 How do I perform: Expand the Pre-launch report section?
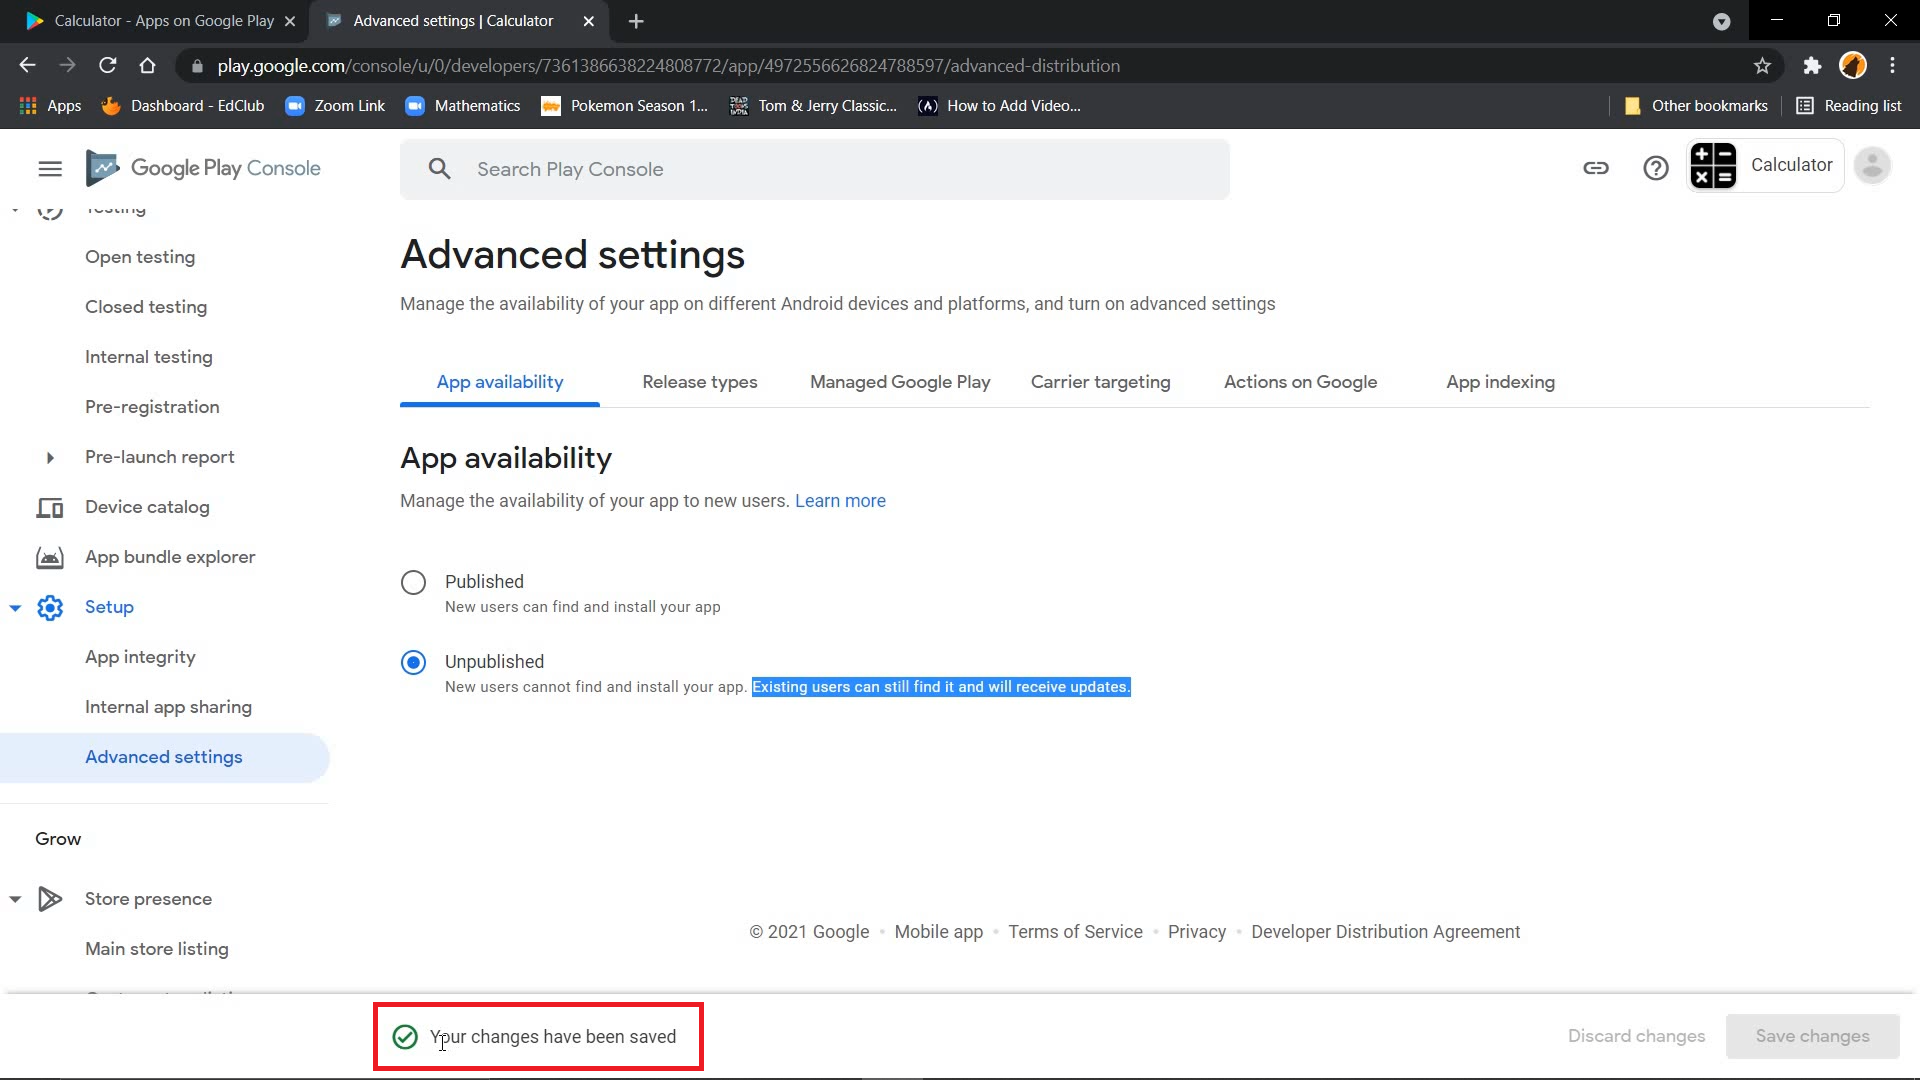(50, 458)
